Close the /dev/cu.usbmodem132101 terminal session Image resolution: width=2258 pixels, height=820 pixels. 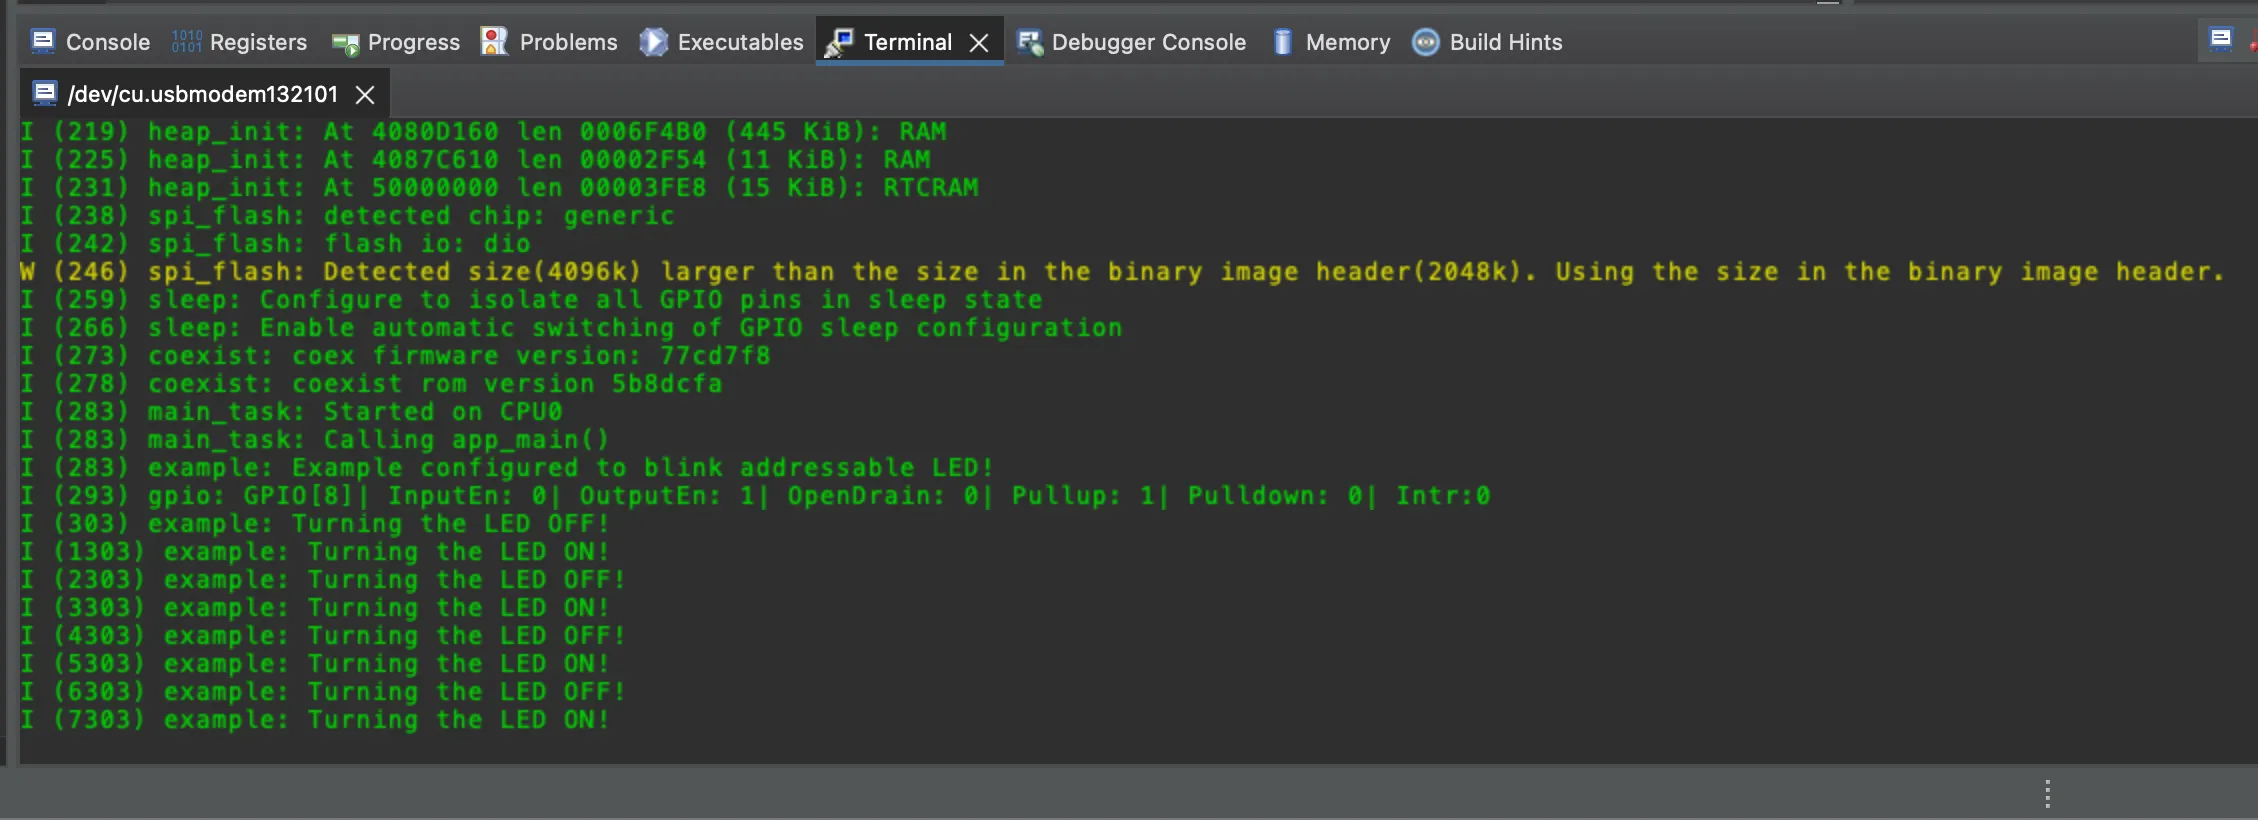coord(366,95)
